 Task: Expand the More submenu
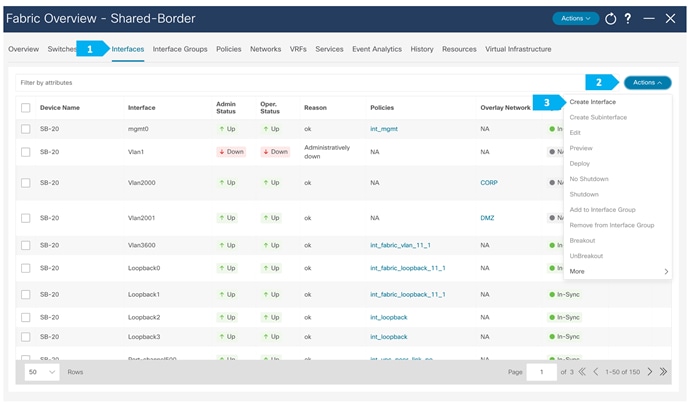coord(618,271)
